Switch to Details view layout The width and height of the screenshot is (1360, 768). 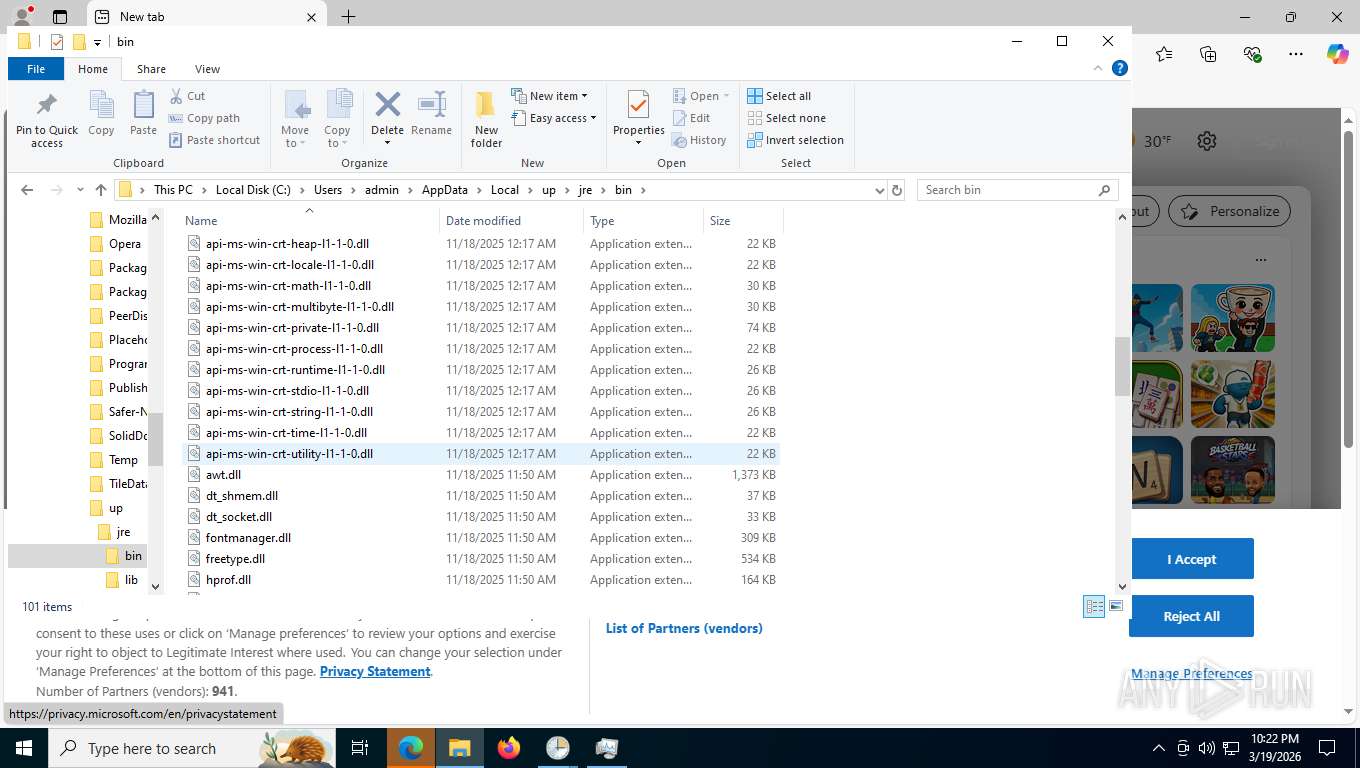point(1095,606)
